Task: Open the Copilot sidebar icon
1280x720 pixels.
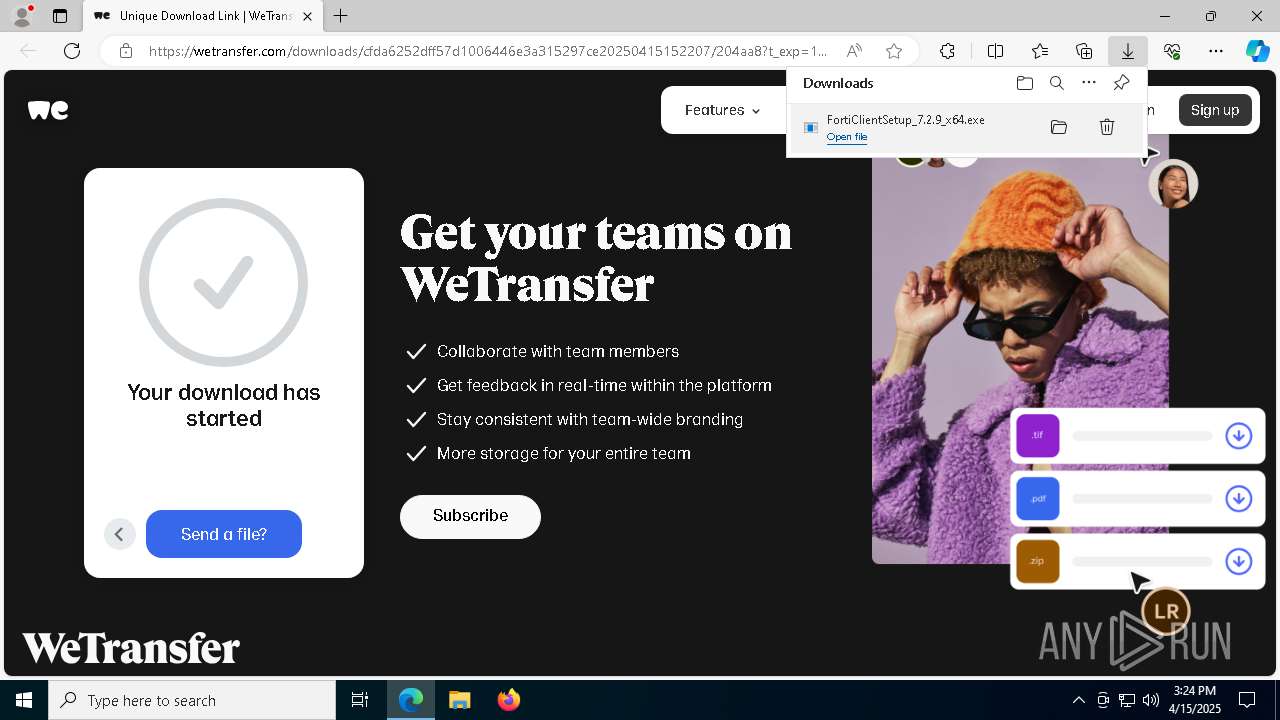Action: tap(1257, 51)
